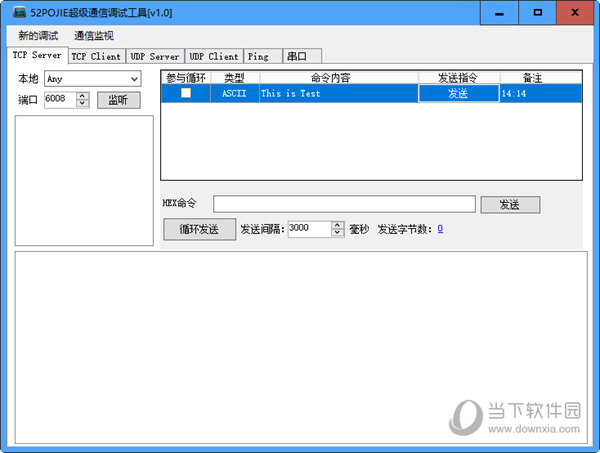Click the 参与循环 column header
Screen dimensions: 600x453
click(186, 78)
